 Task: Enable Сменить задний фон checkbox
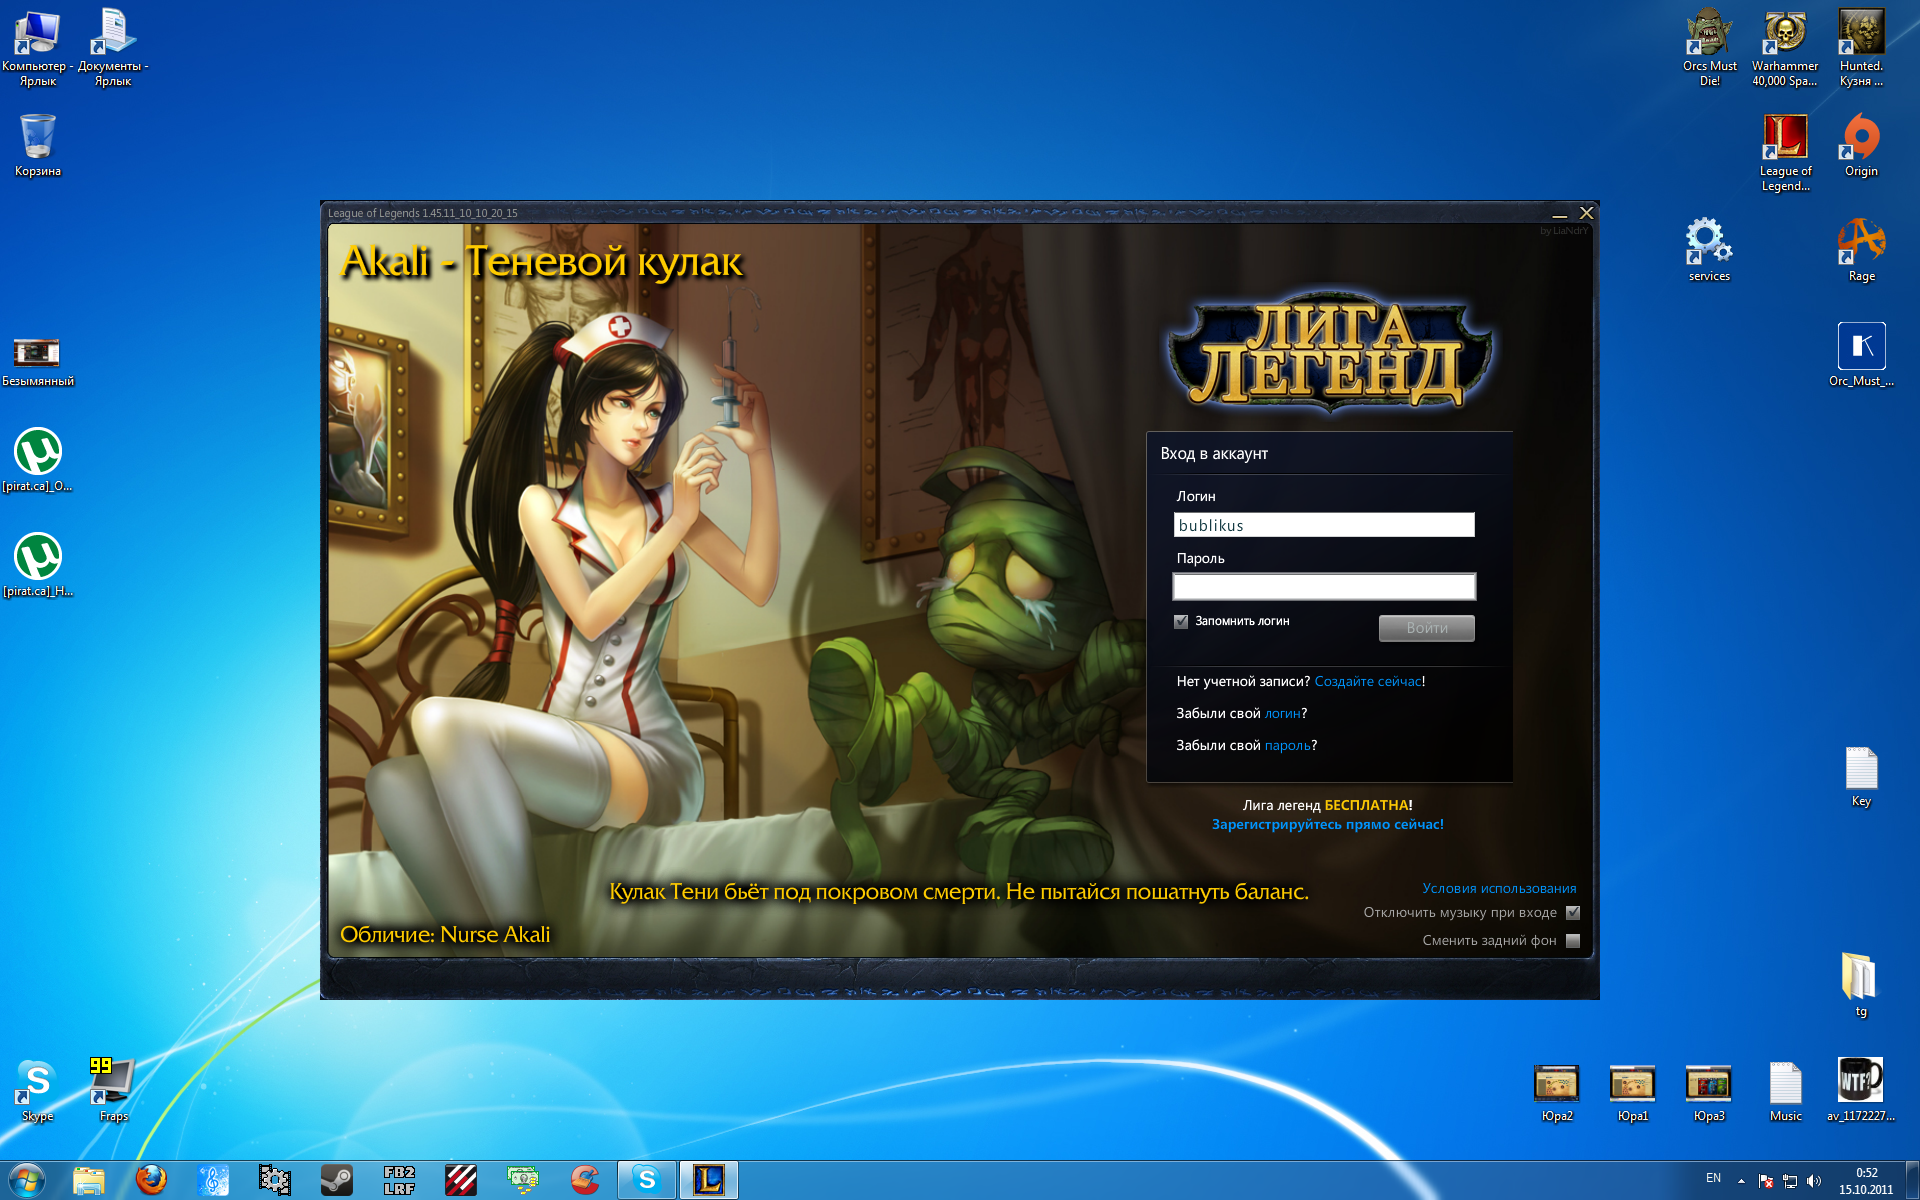(1573, 940)
